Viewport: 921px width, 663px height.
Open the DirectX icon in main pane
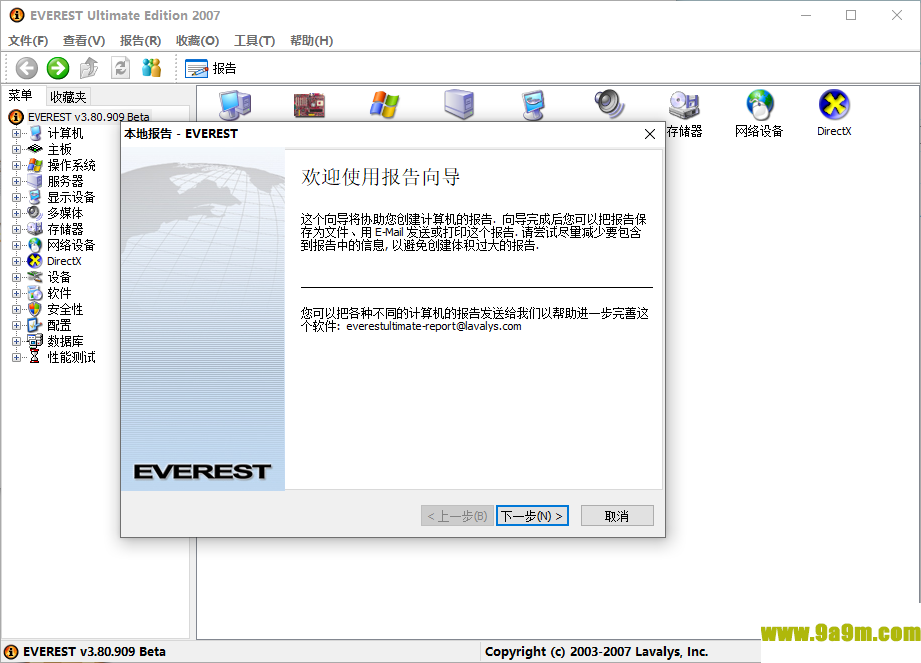click(834, 114)
